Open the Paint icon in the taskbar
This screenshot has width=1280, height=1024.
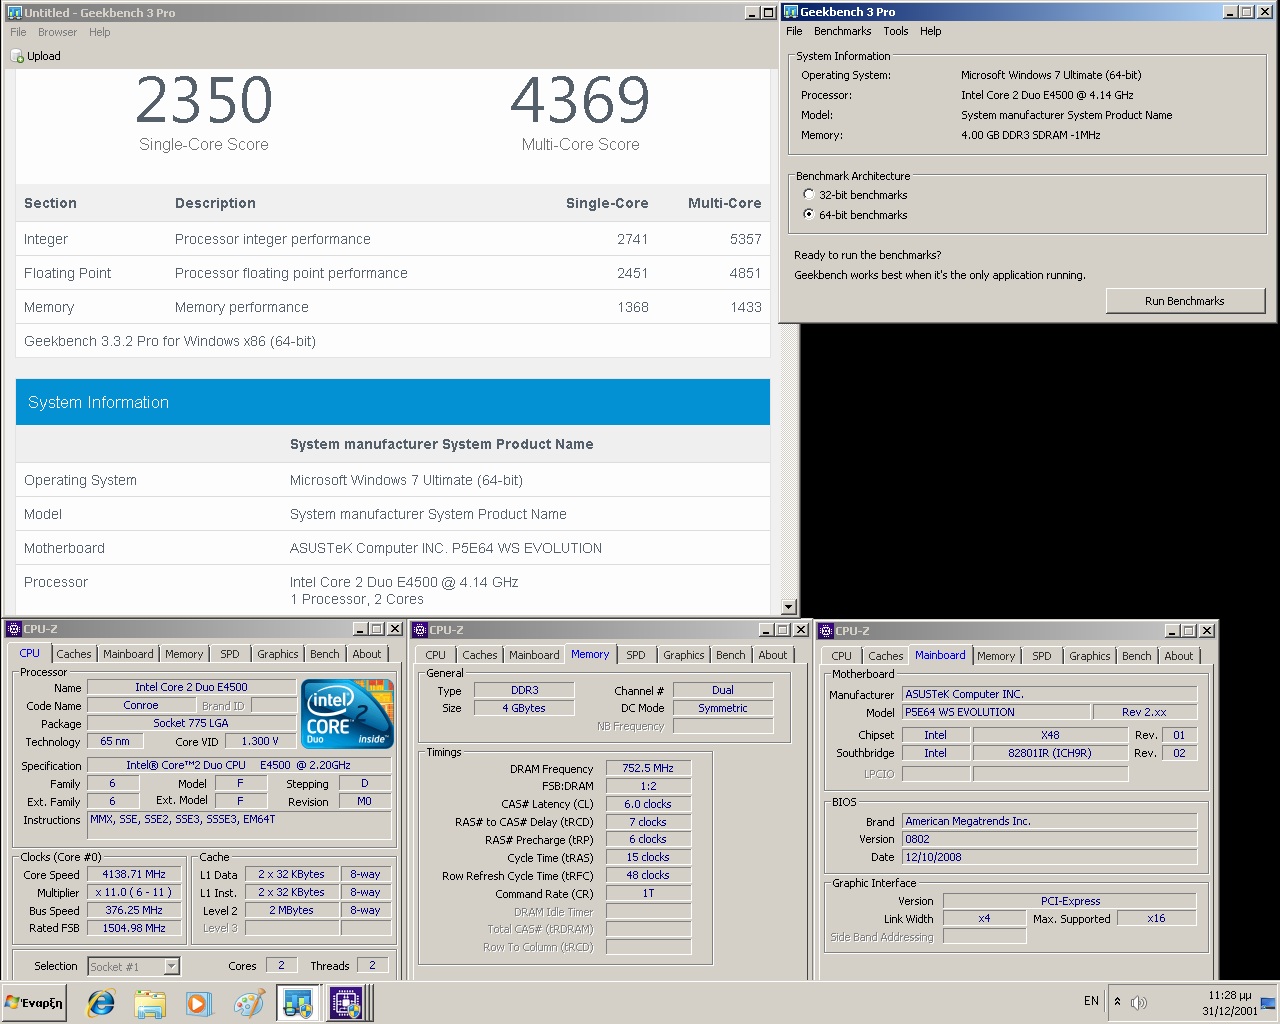point(248,1003)
